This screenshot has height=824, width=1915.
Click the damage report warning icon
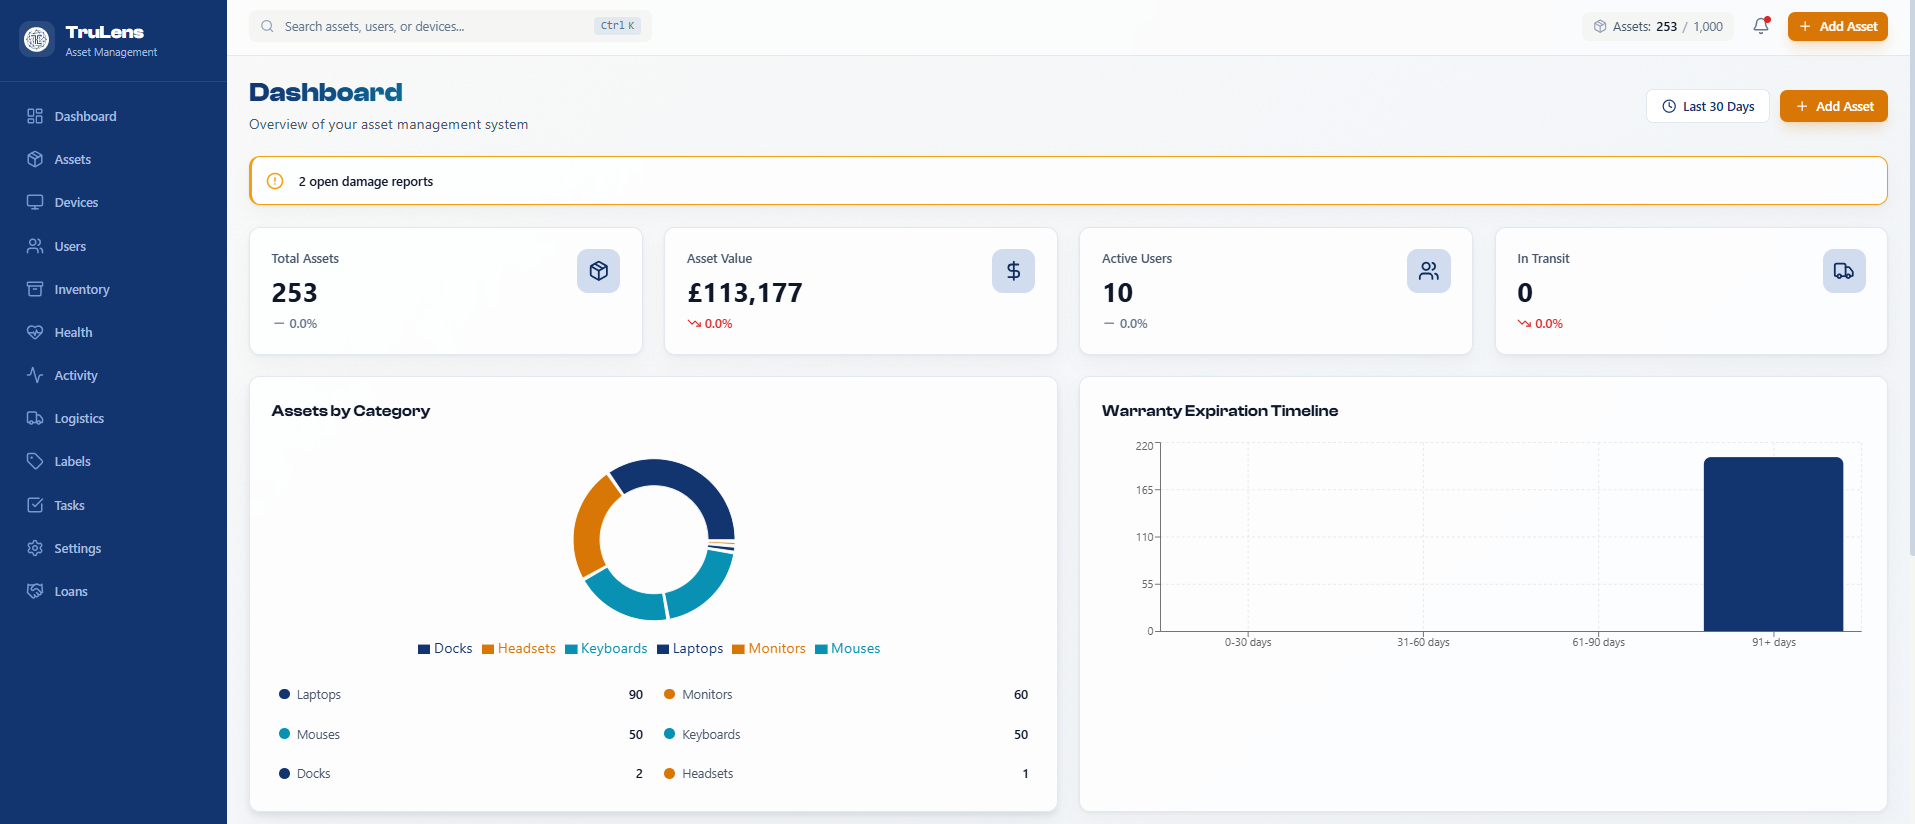coord(275,181)
